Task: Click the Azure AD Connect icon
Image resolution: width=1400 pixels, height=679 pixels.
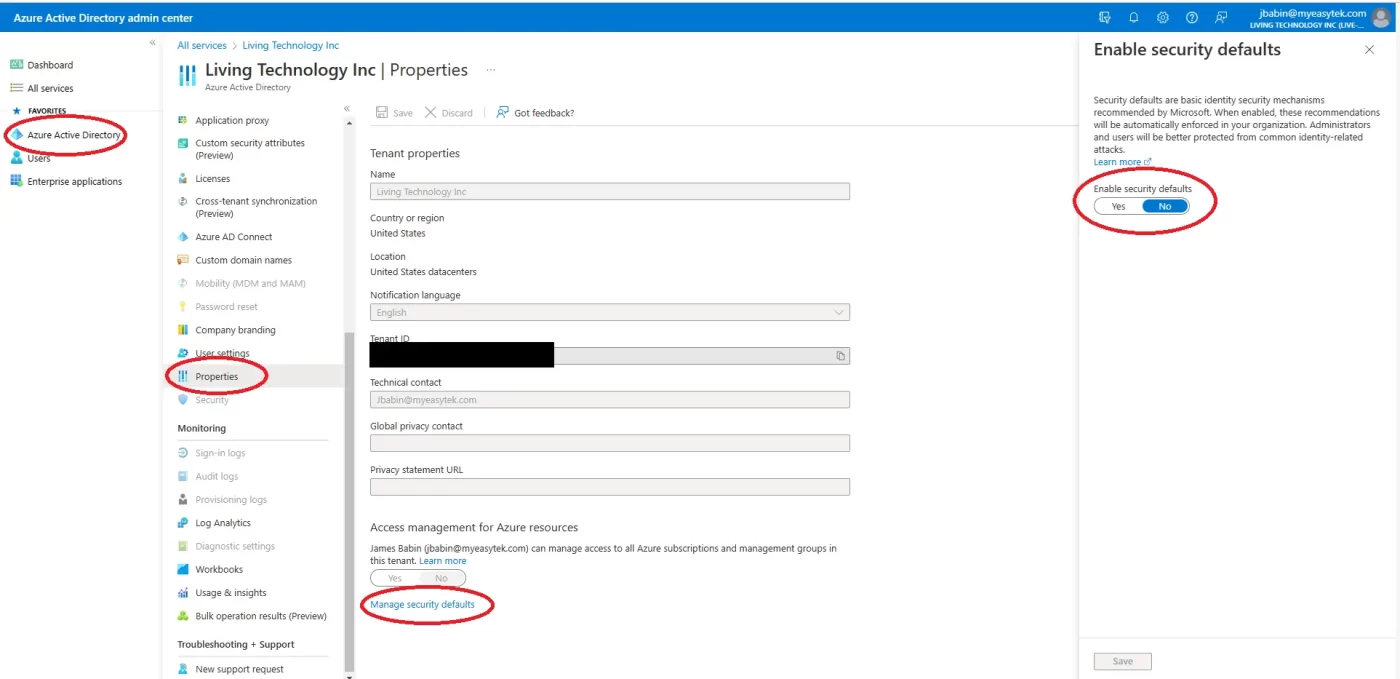Action: point(183,237)
